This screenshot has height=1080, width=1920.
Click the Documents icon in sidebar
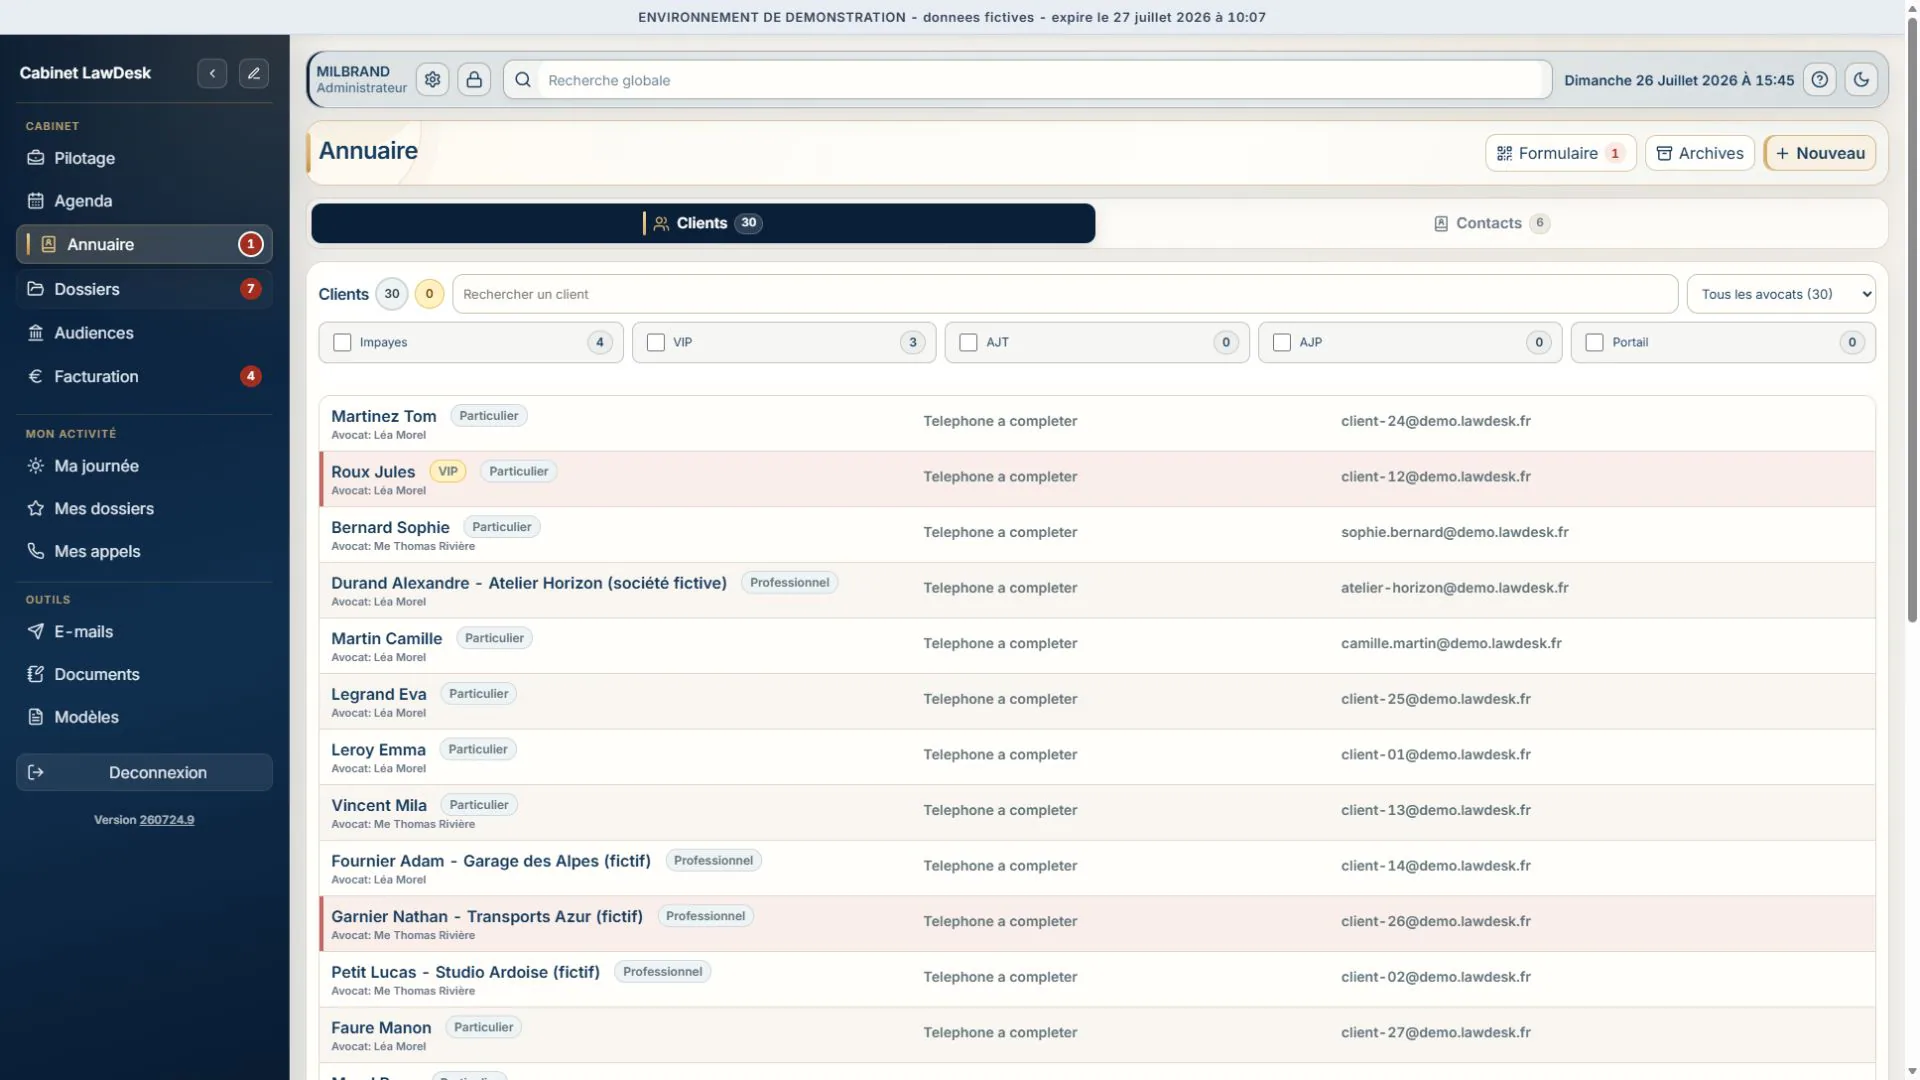36,674
